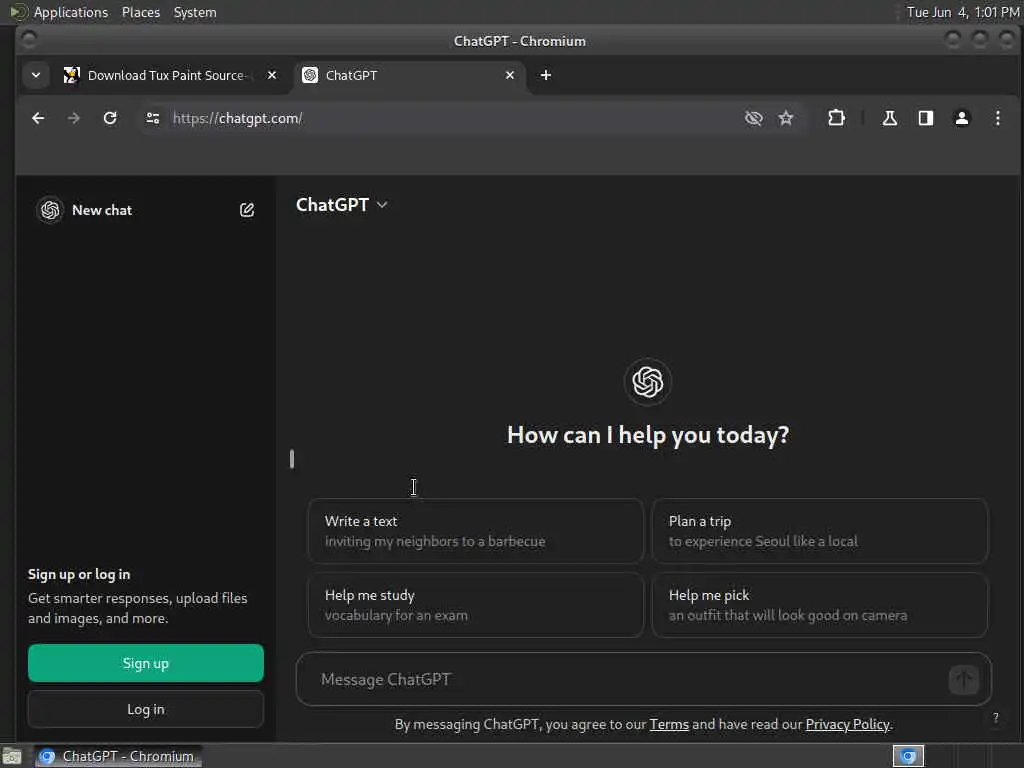Click the New chat label in sidebar
The width and height of the screenshot is (1024, 768).
tap(102, 210)
